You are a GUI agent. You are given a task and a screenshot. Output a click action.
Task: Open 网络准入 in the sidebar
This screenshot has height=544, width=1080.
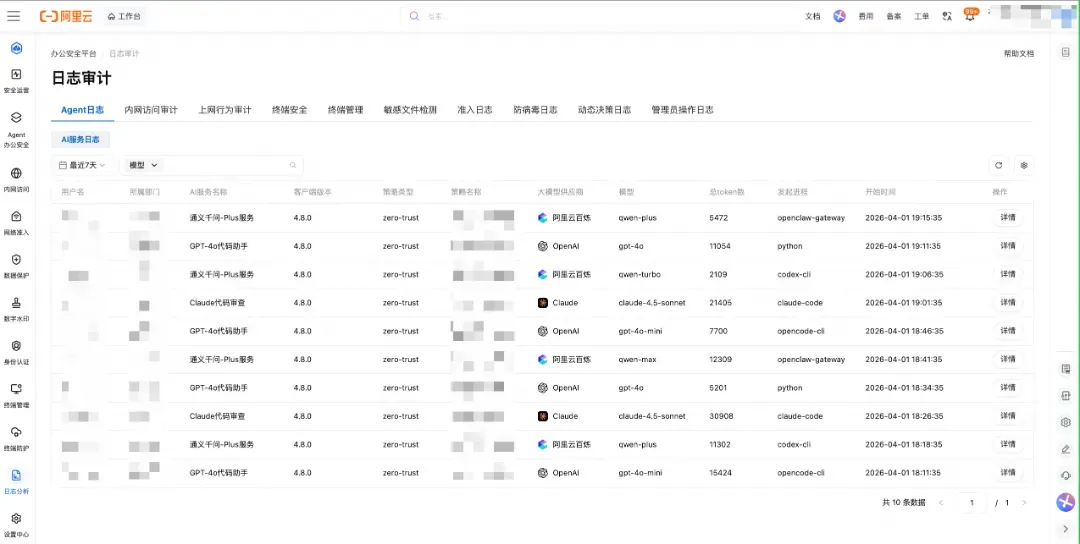point(17,223)
